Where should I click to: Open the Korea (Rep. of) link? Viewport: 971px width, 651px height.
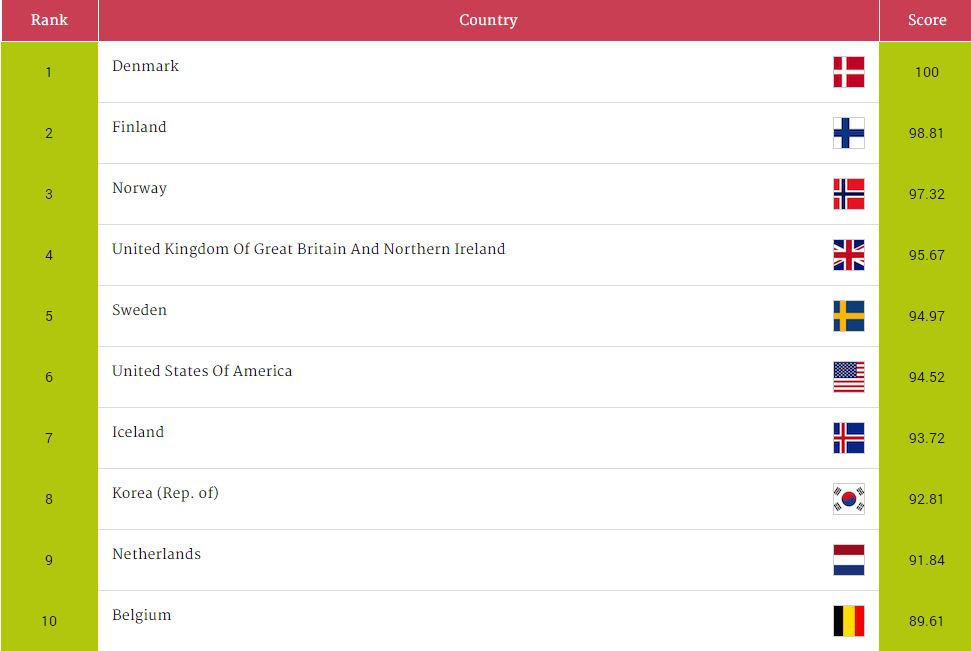coord(165,493)
